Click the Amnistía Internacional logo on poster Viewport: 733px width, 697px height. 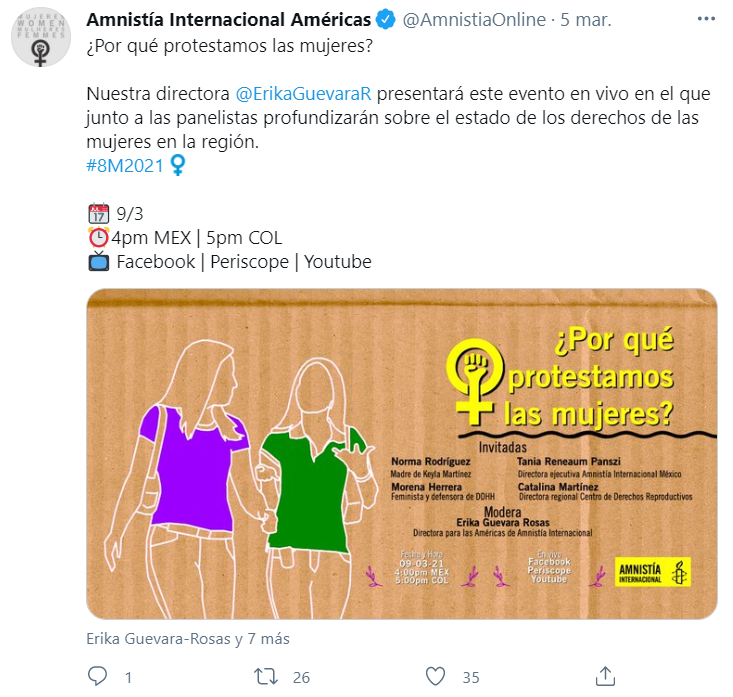tap(653, 572)
